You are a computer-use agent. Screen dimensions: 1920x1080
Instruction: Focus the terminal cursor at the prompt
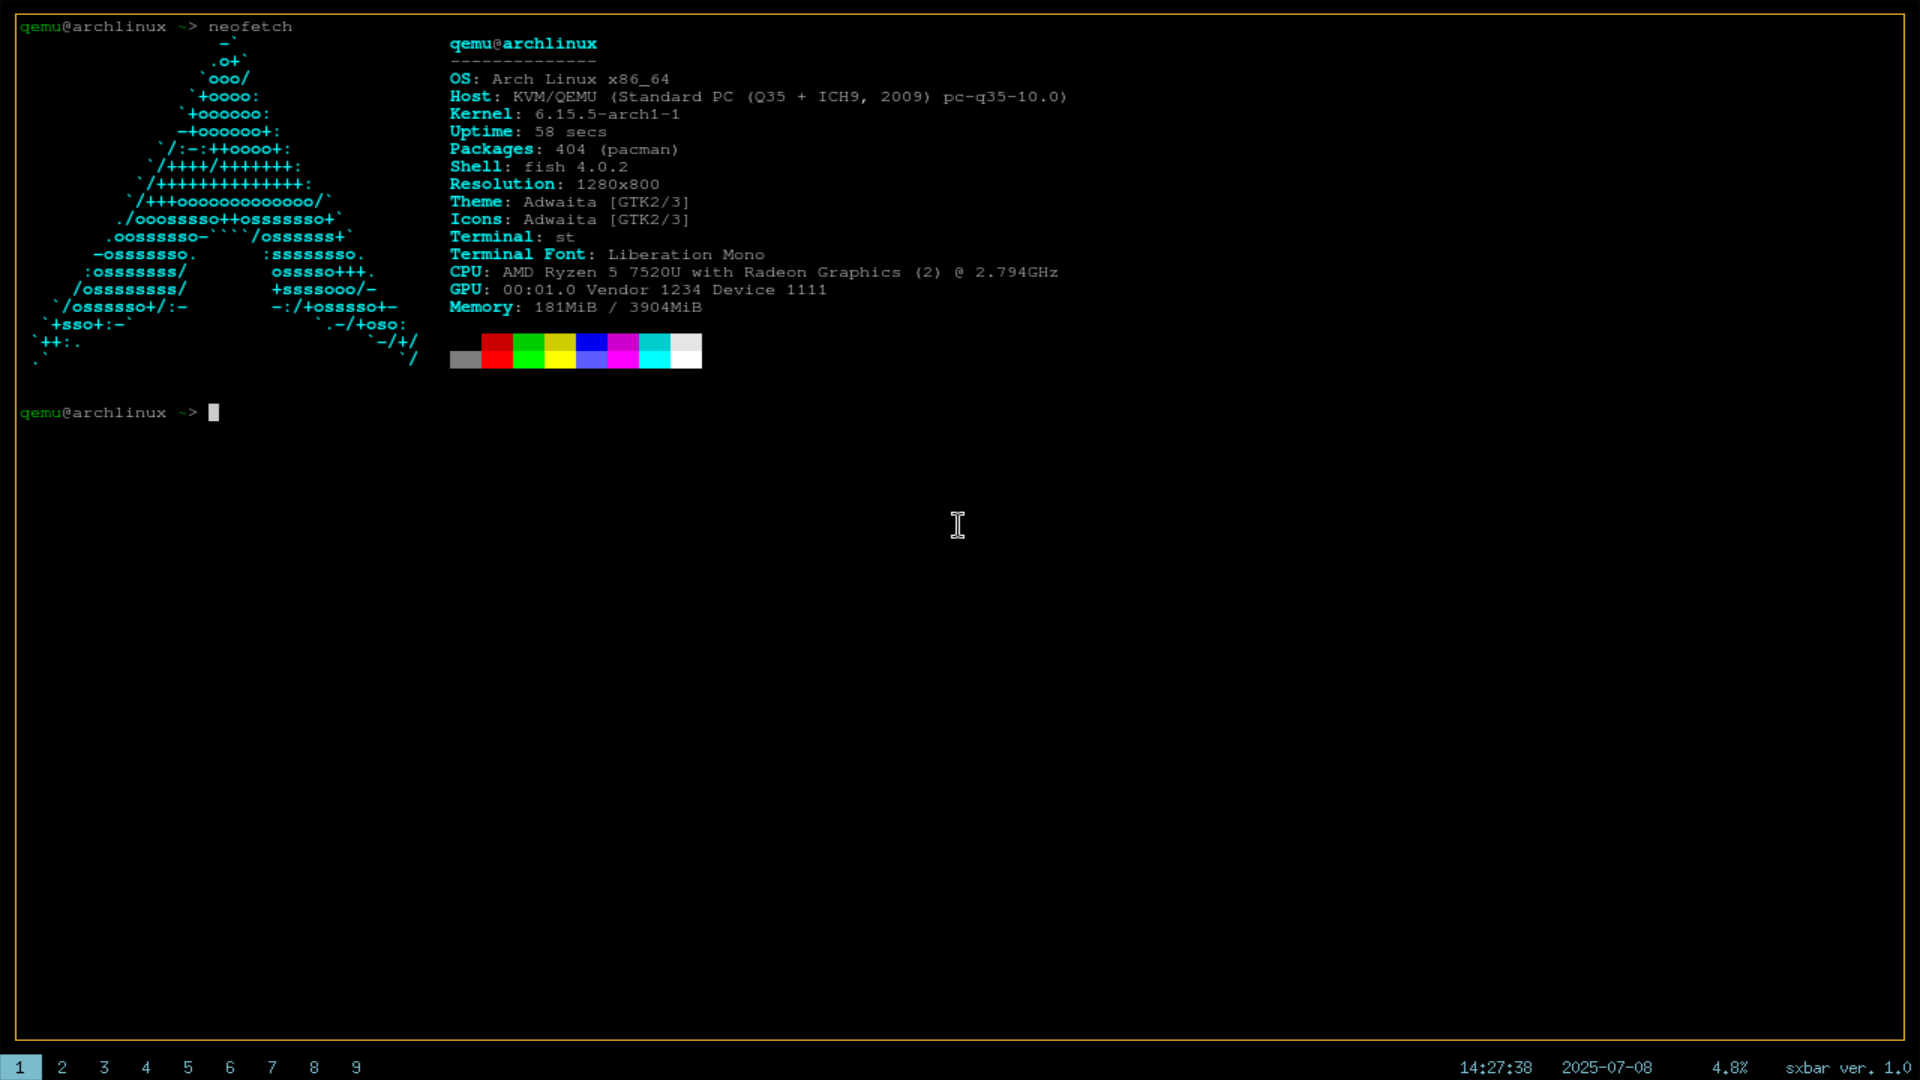tap(213, 412)
